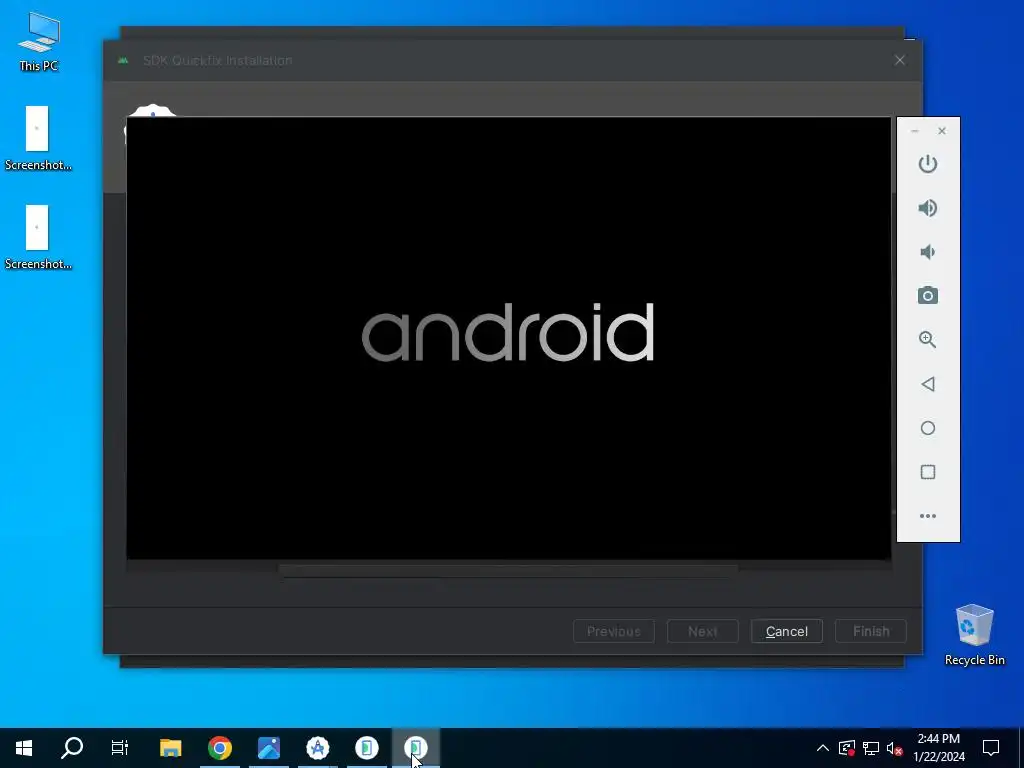Close the SDK Quickfix Installation dialog

click(899, 60)
